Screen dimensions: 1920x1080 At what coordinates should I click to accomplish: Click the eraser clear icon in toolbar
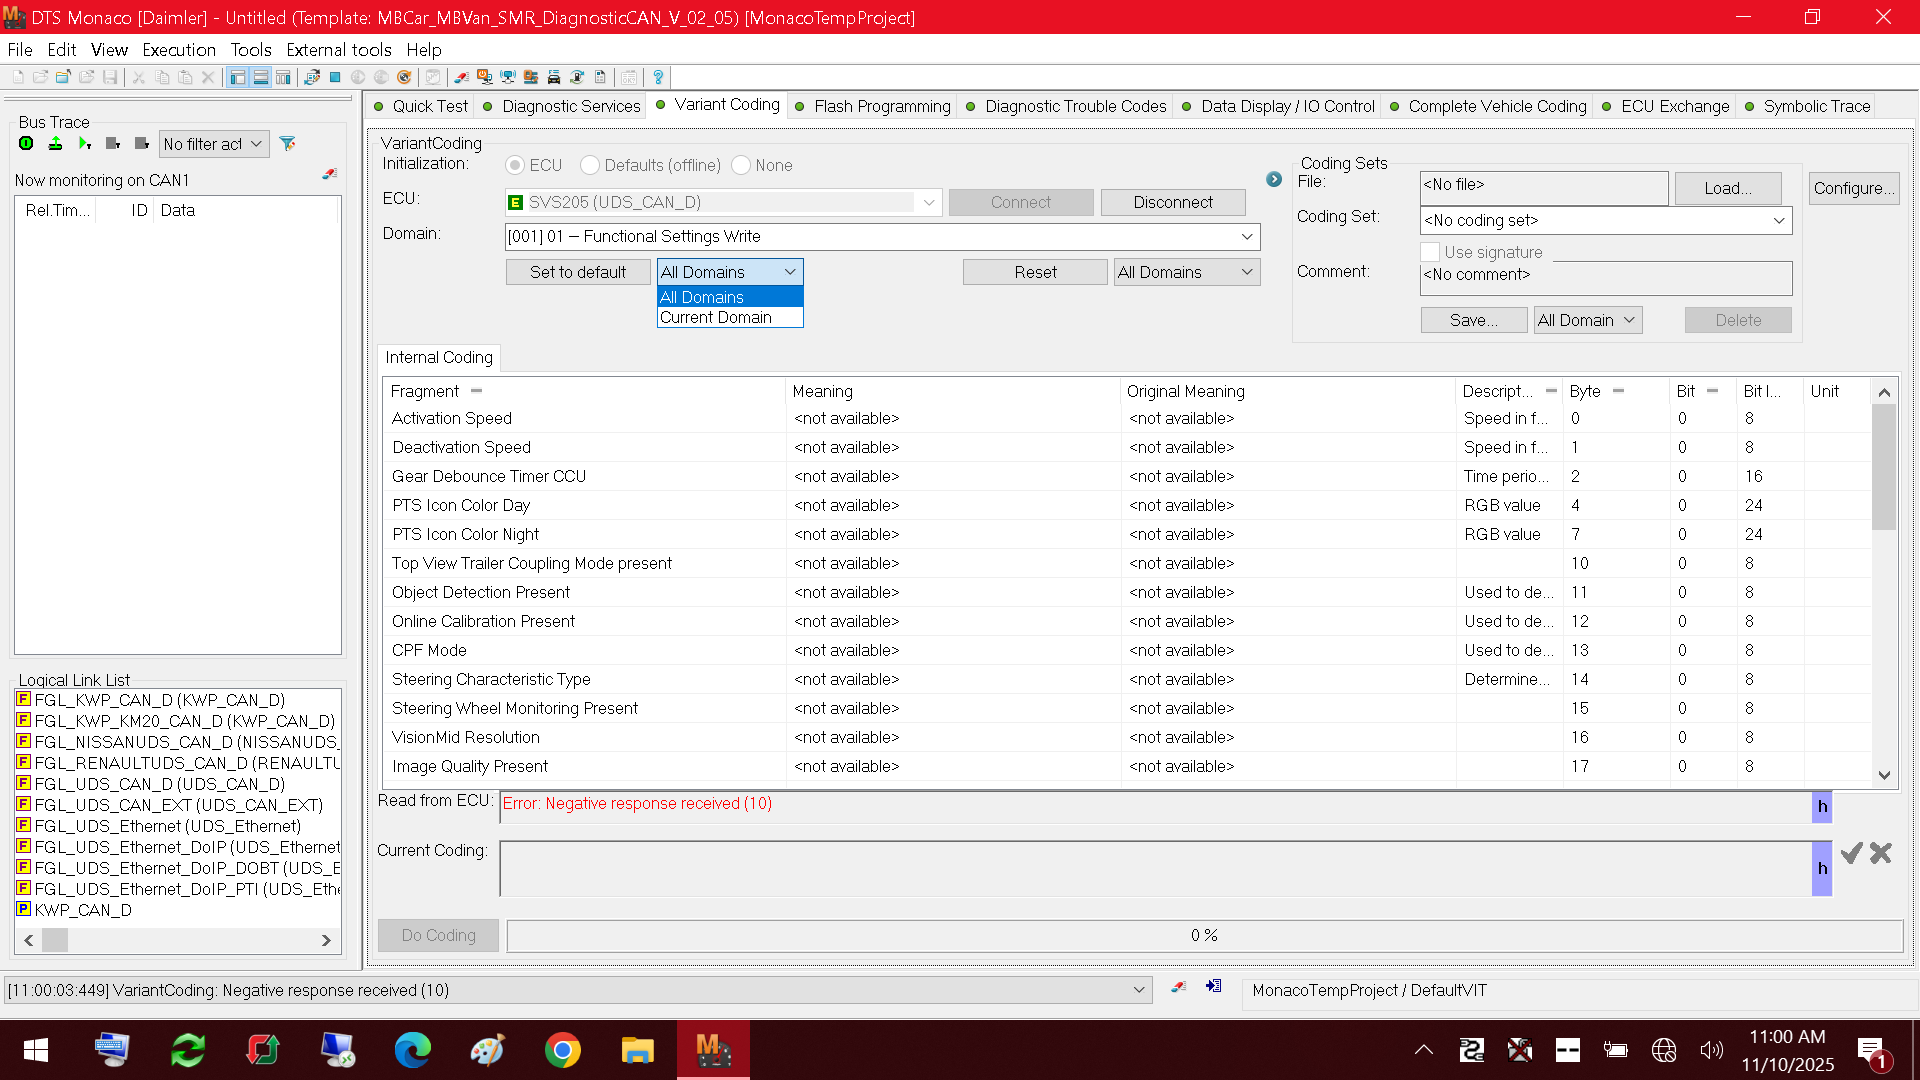pos(461,77)
